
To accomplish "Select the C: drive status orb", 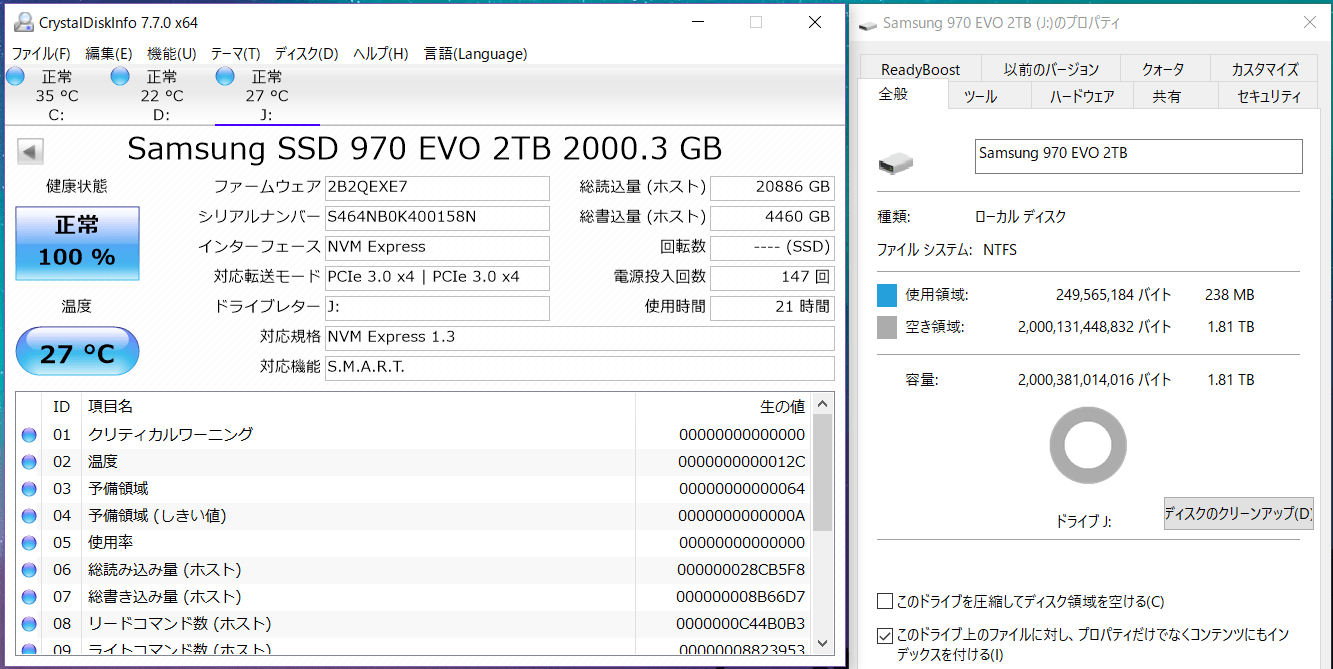I will 15,76.
